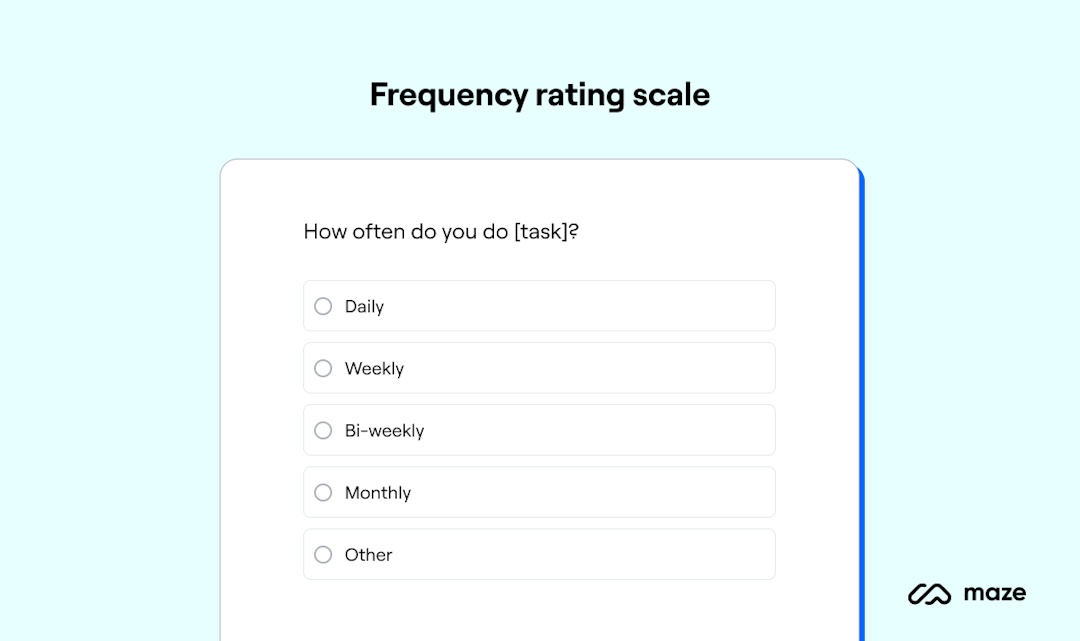This screenshot has height=641, width=1080.
Task: Select the Weekly radio button
Action: [323, 368]
